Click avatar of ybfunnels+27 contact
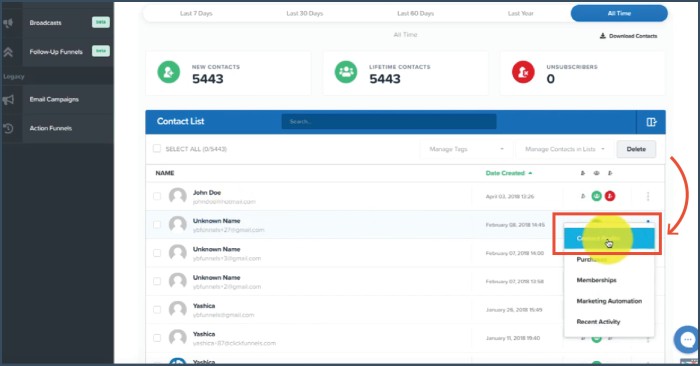 (178, 225)
